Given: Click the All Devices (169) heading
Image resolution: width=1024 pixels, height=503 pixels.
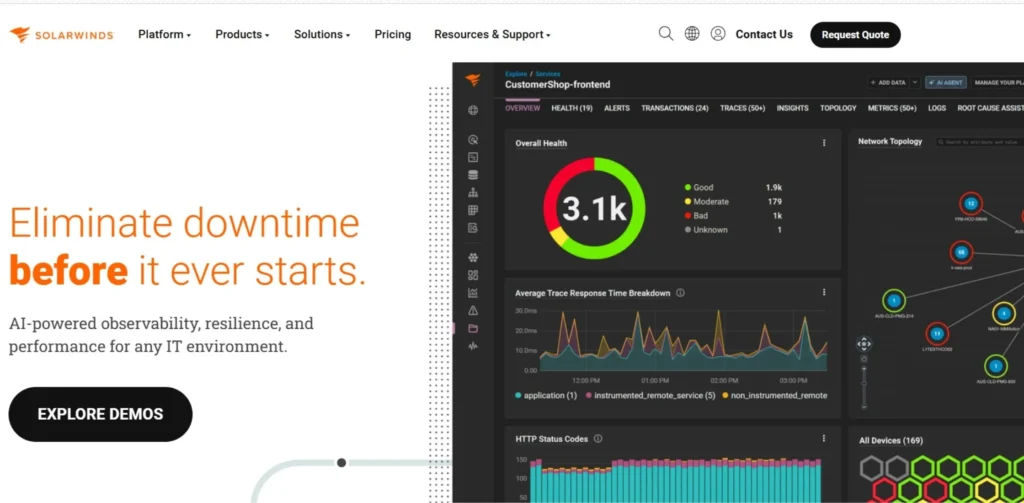Looking at the screenshot, I should (x=891, y=440).
